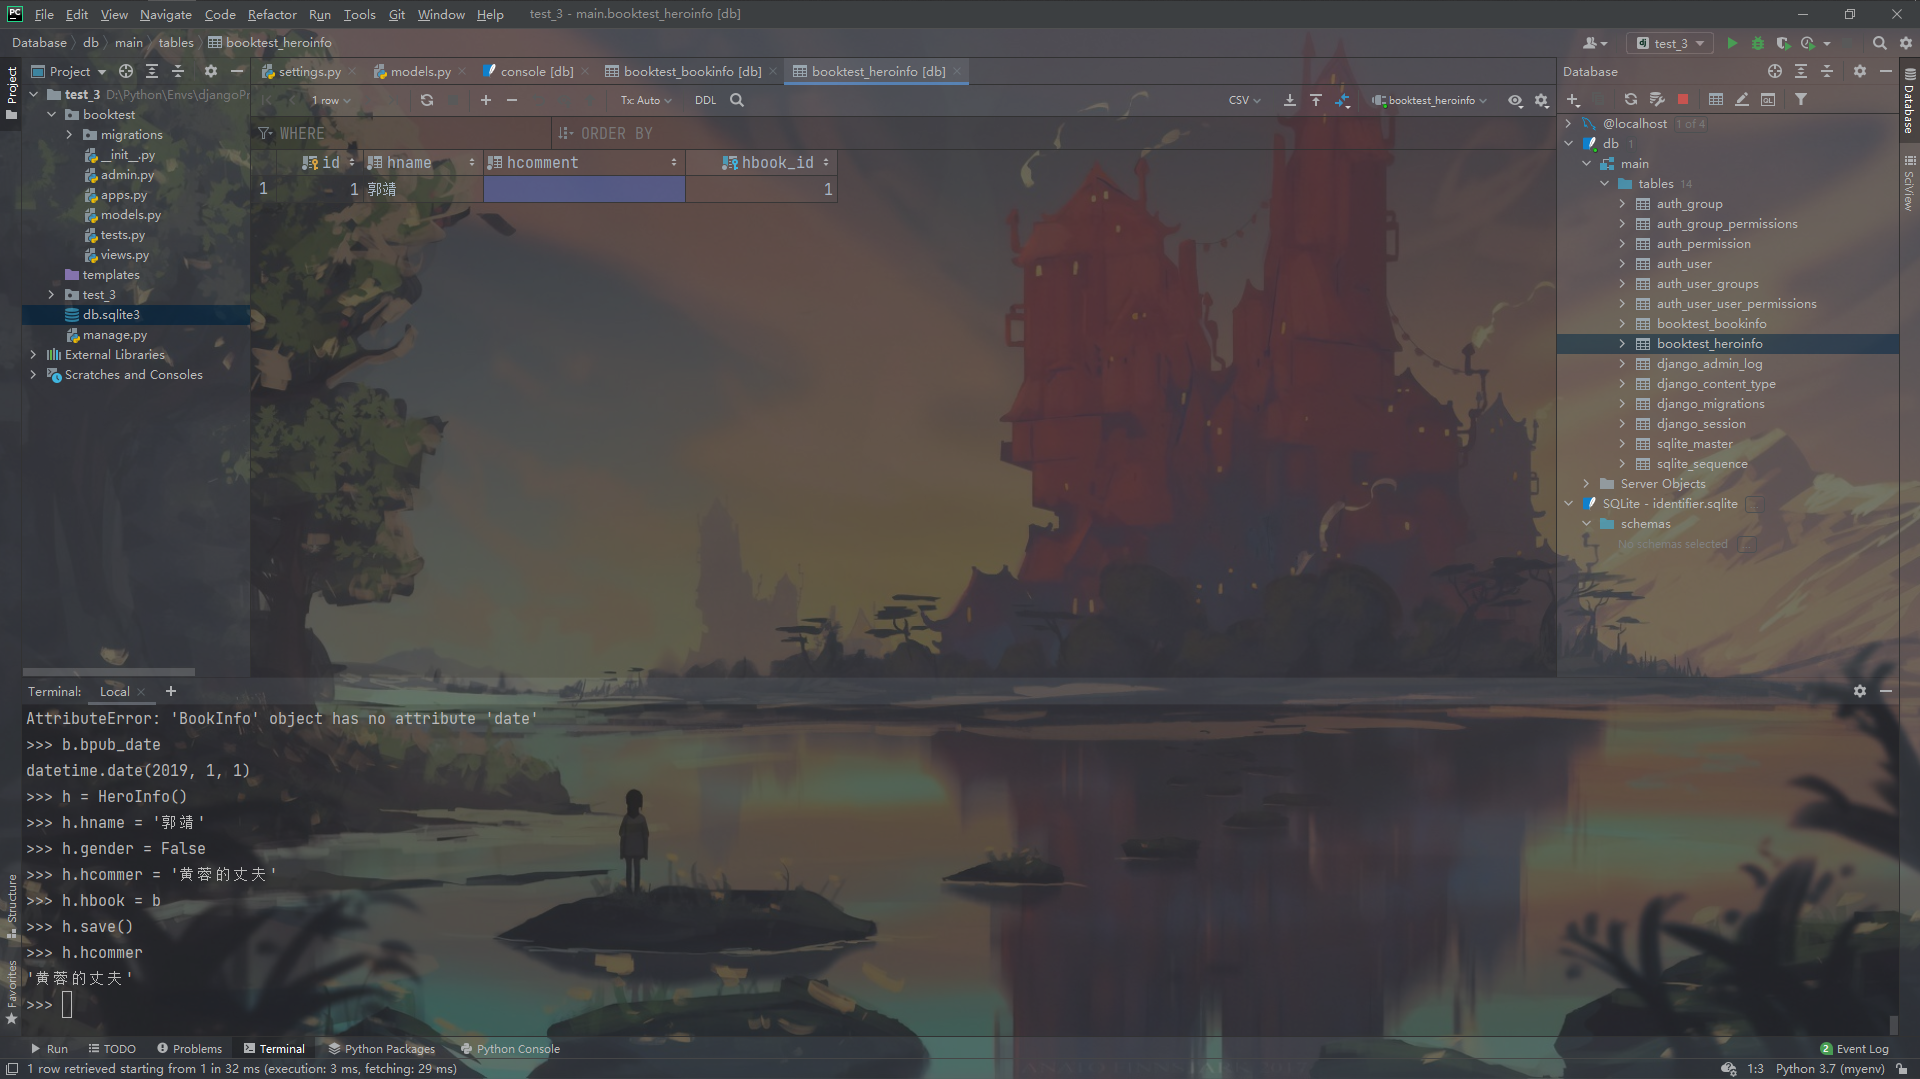Add a new data source in Database panel

tap(1573, 100)
